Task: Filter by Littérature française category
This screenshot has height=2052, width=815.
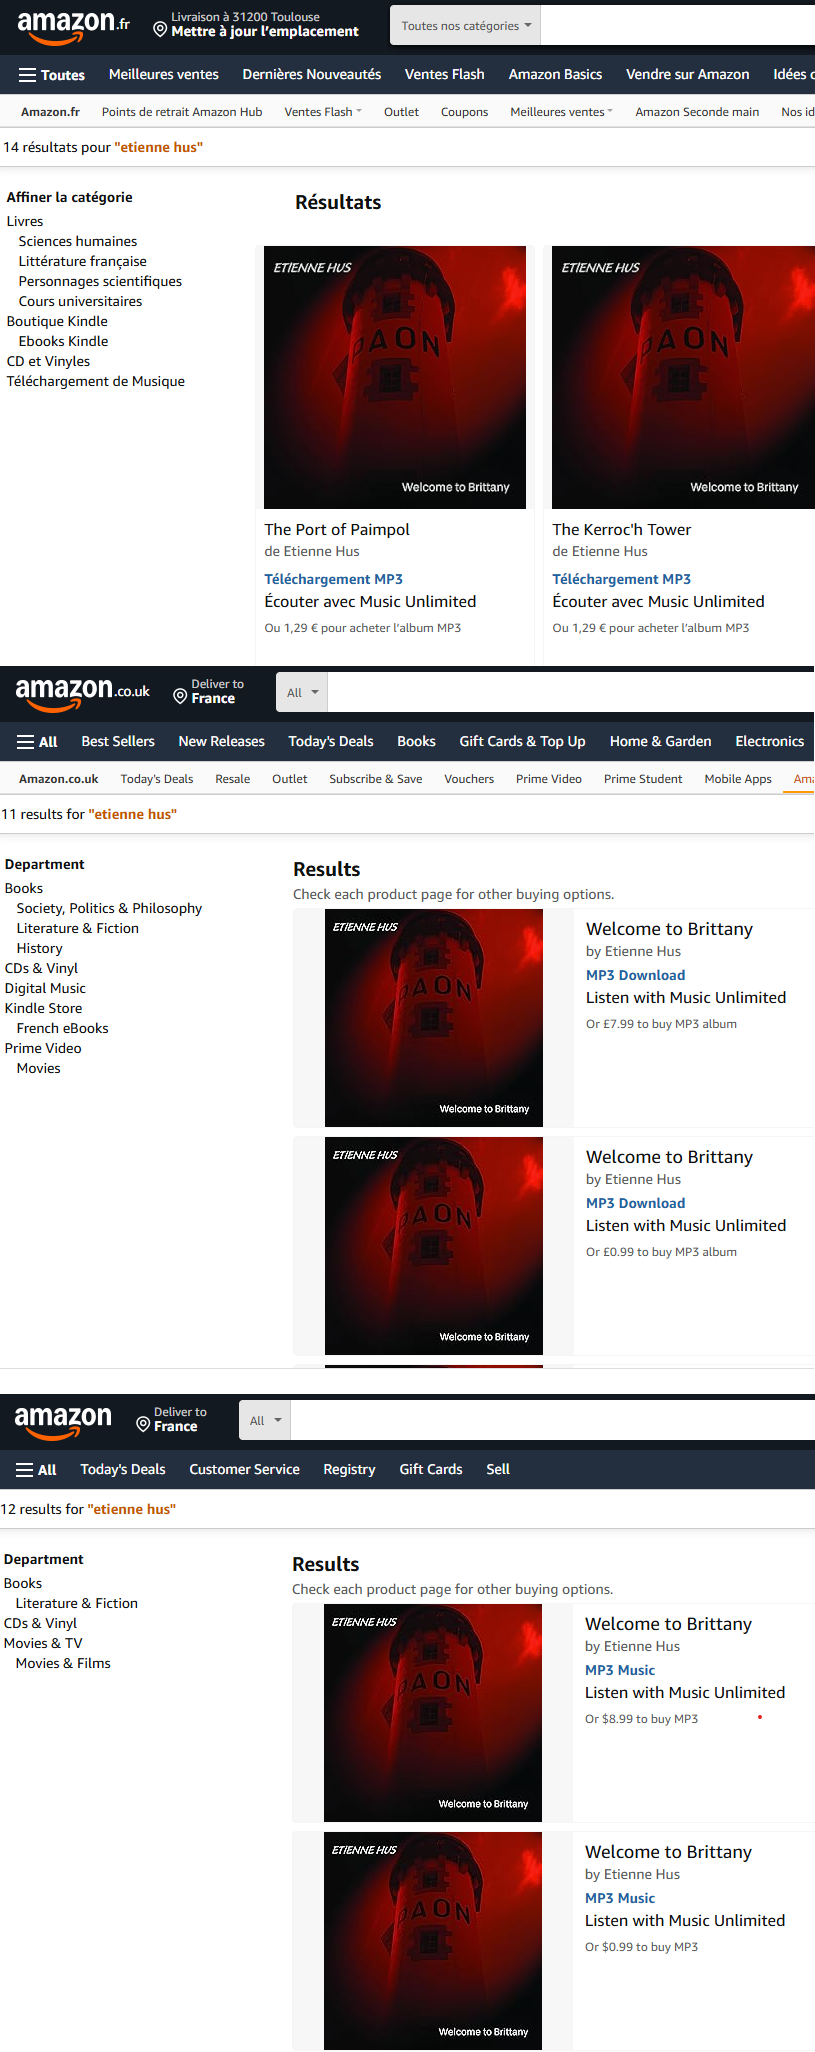Action: (x=82, y=261)
